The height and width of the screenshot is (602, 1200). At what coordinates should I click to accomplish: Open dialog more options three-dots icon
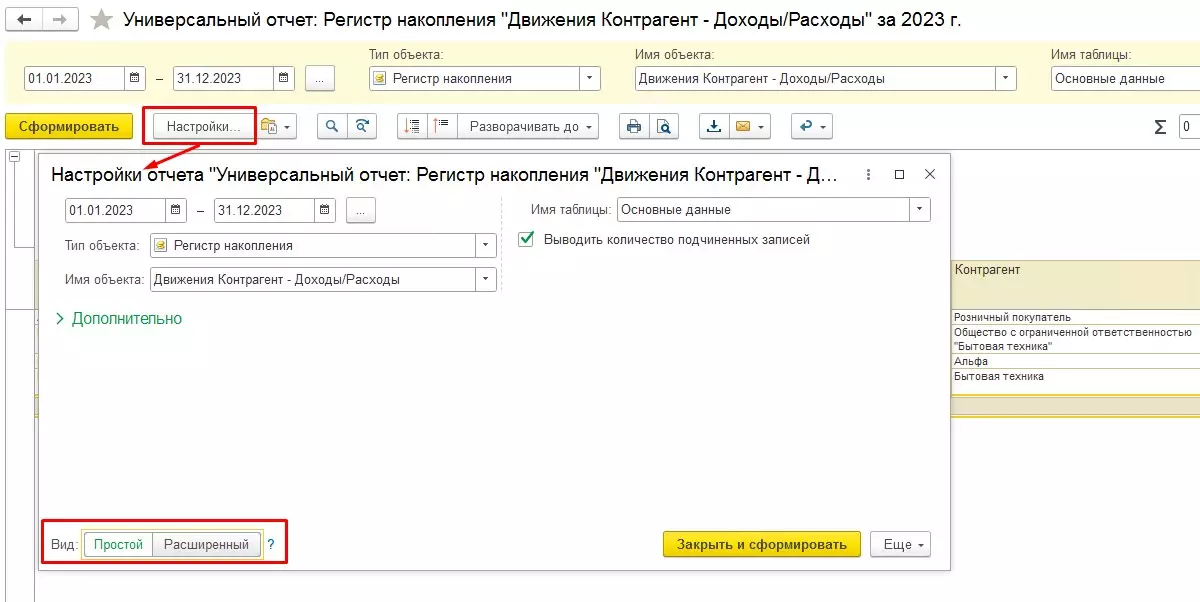(x=868, y=174)
